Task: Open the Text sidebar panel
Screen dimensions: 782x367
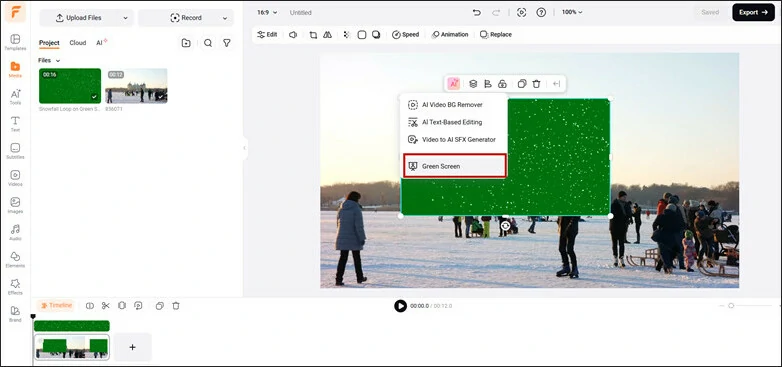Action: tap(15, 124)
